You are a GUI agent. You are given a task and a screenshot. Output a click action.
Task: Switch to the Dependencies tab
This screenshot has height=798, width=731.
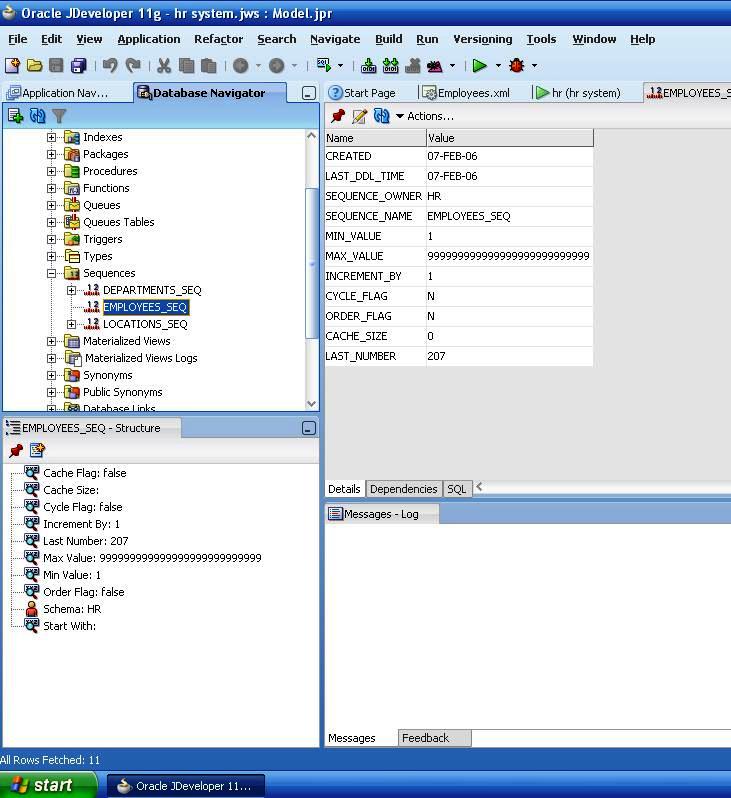[403, 489]
